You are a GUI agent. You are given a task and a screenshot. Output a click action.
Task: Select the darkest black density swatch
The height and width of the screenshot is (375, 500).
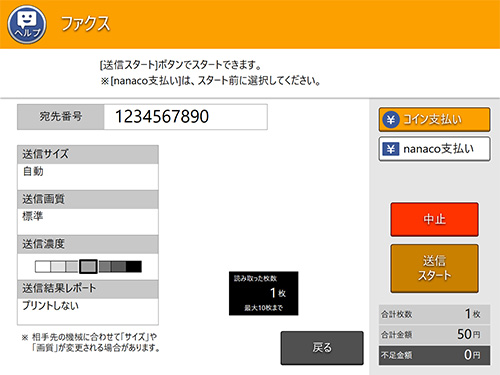point(134,267)
